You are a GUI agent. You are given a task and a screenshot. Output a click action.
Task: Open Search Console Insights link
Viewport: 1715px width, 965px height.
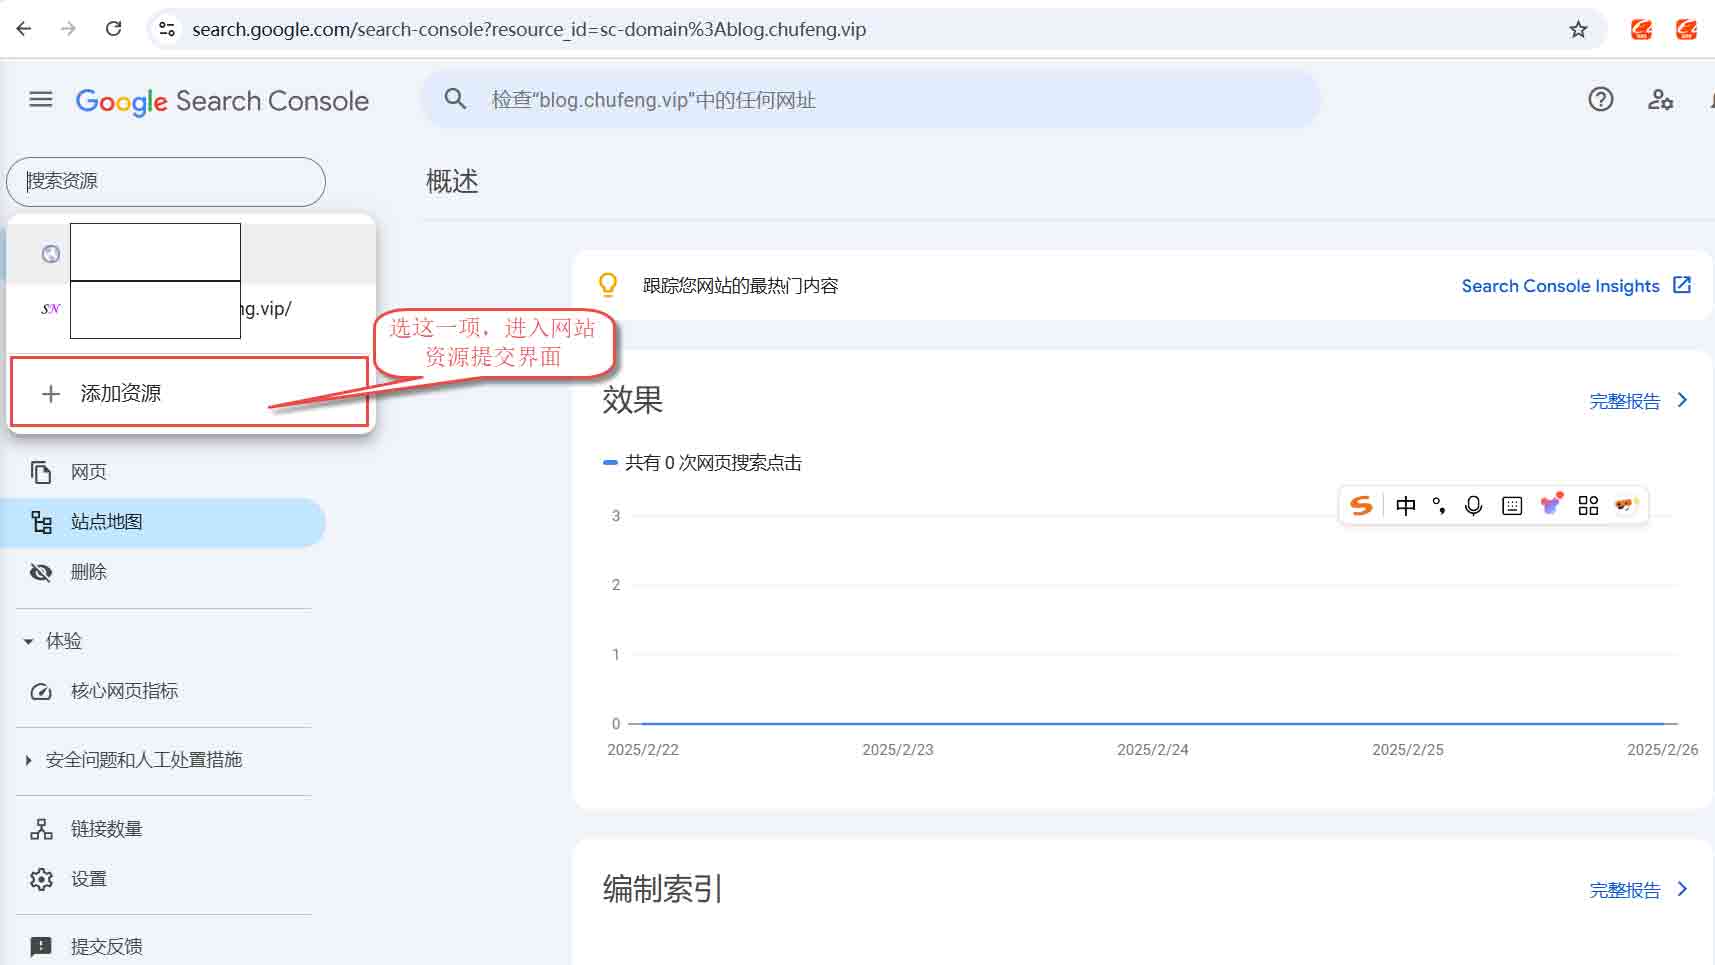(1560, 286)
